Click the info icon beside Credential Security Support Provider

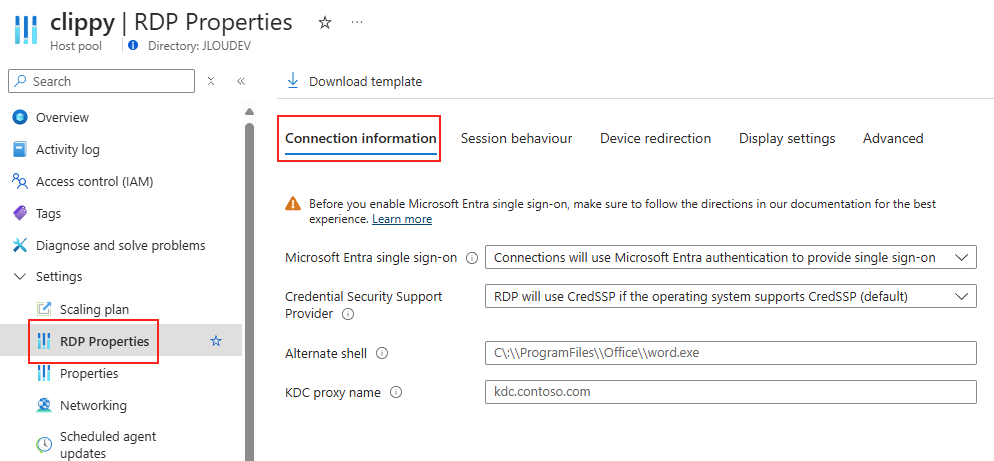348,313
